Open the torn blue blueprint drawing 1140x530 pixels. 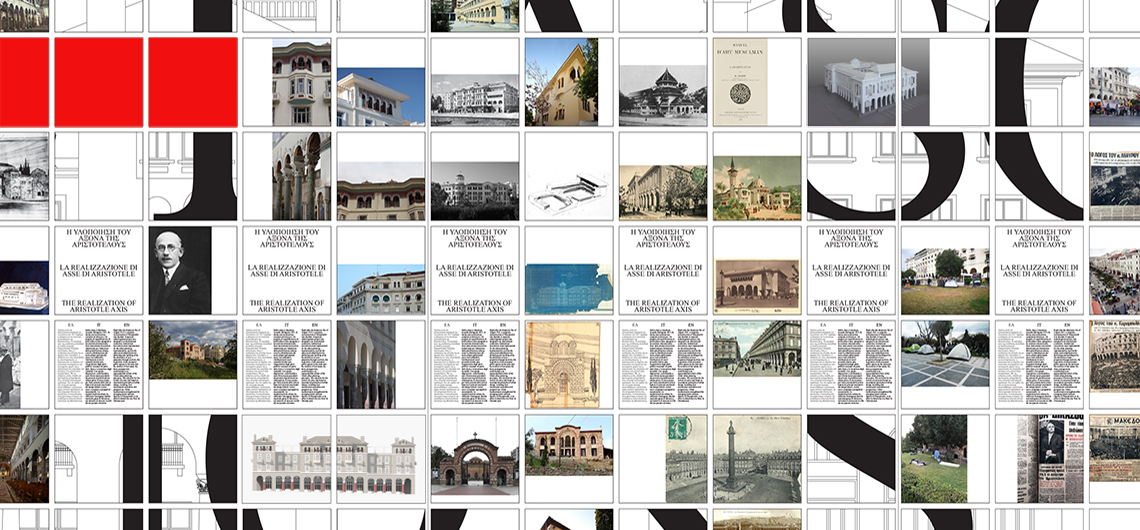click(569, 289)
